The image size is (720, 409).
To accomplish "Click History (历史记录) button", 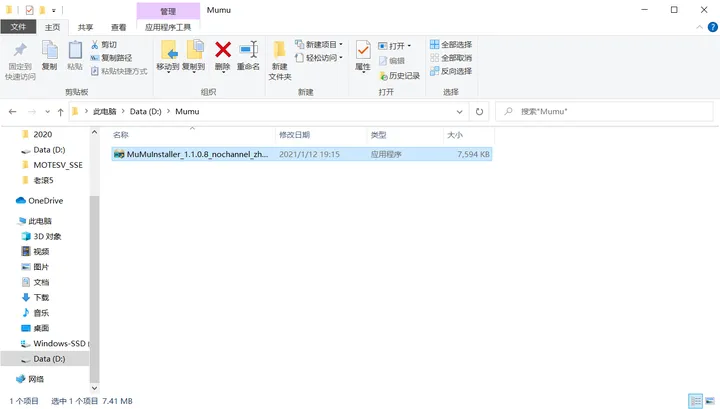I will pos(399,75).
